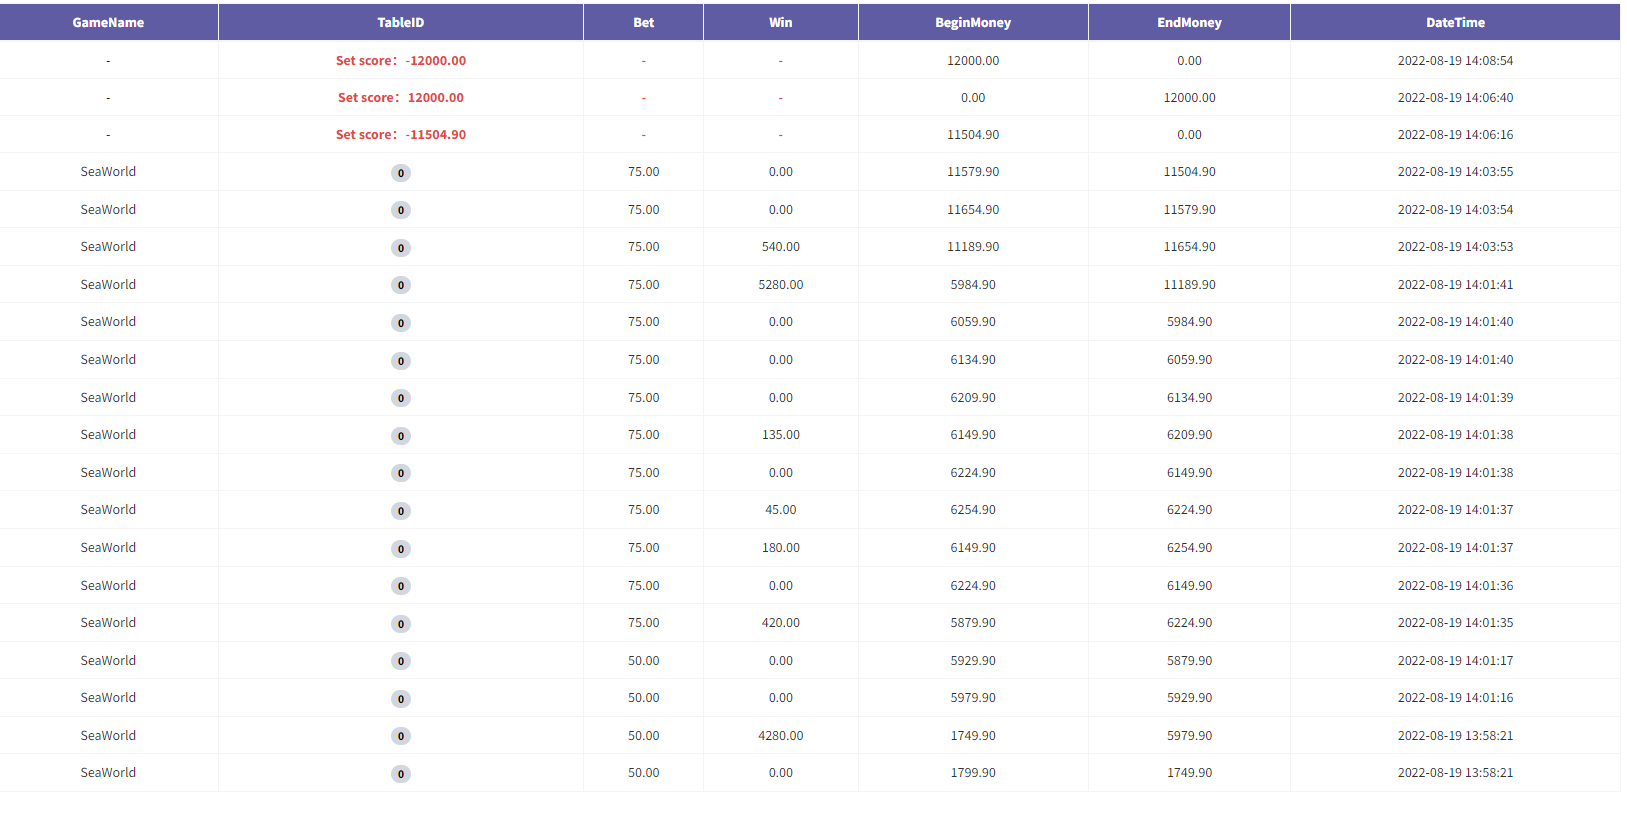Click timestamp 2022-08-19 14:06:16
This screenshot has height=816, width=1627.
[x=1455, y=134]
